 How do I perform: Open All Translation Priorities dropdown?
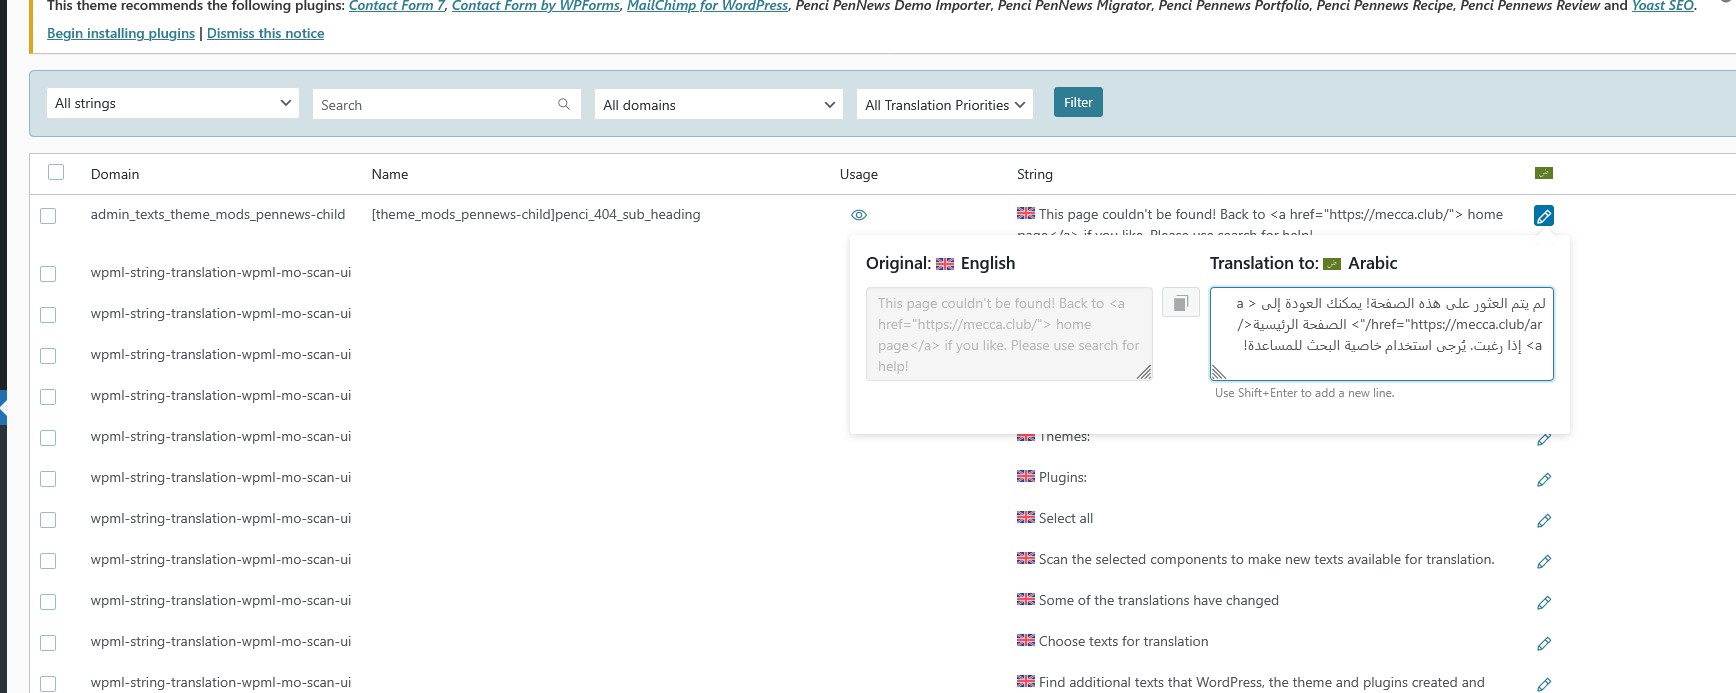tap(944, 105)
